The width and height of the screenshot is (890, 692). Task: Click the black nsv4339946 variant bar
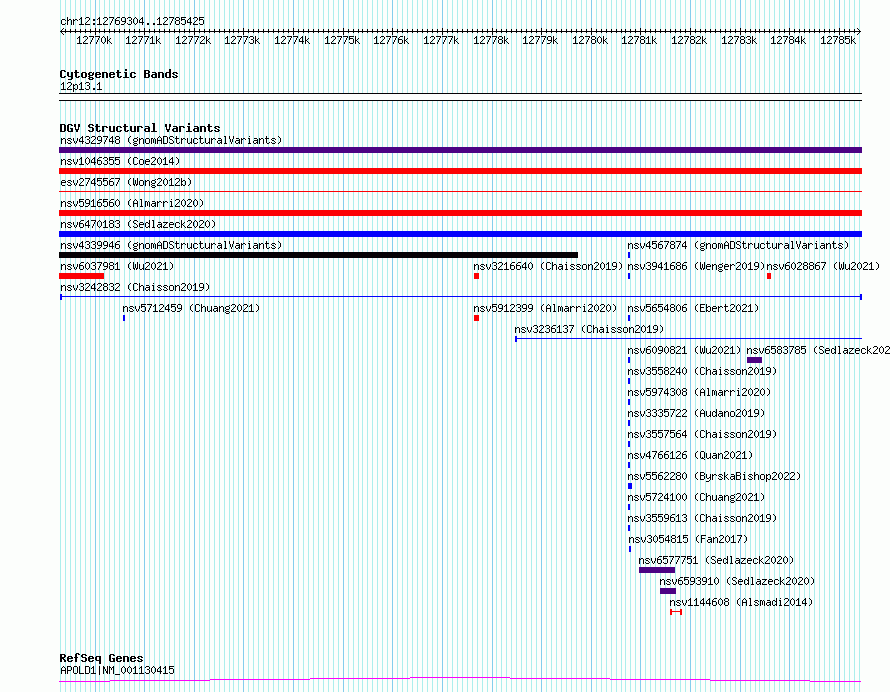coord(318,255)
